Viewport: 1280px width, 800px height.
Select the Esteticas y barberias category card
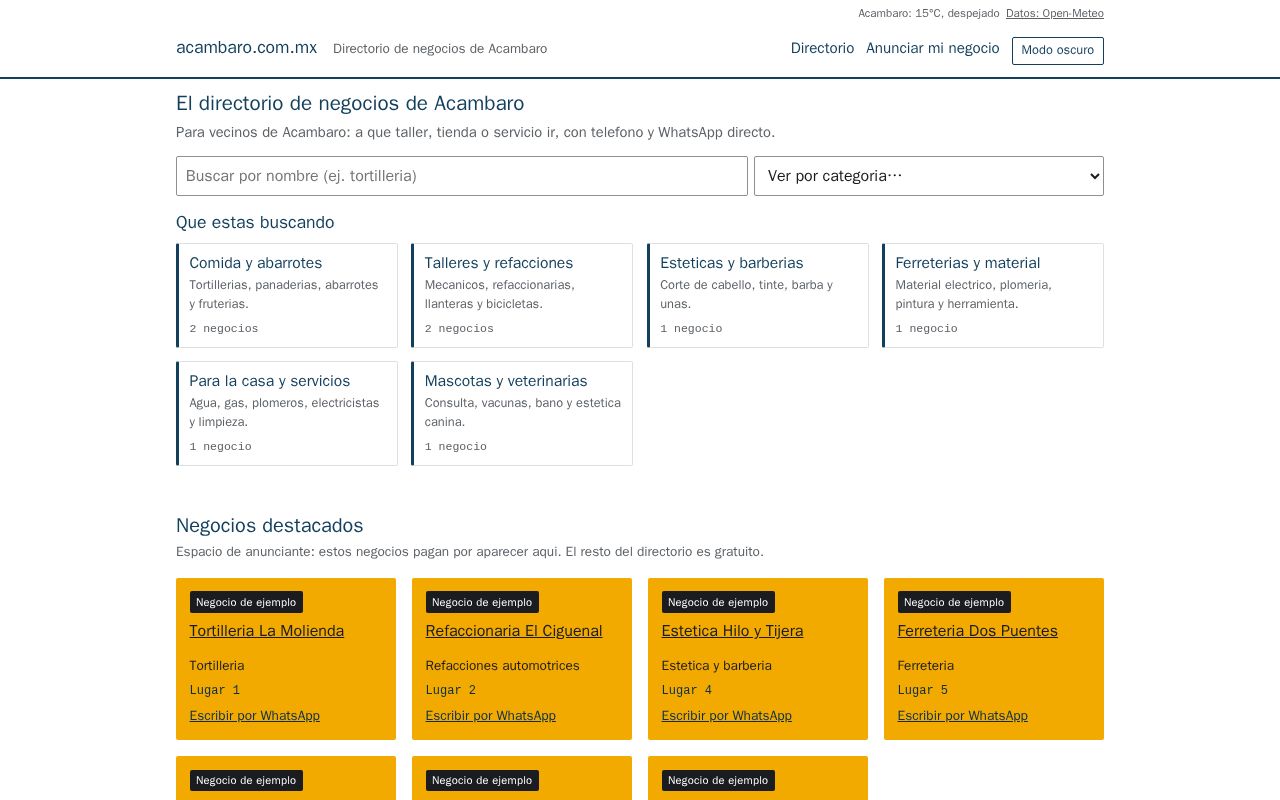pos(758,295)
